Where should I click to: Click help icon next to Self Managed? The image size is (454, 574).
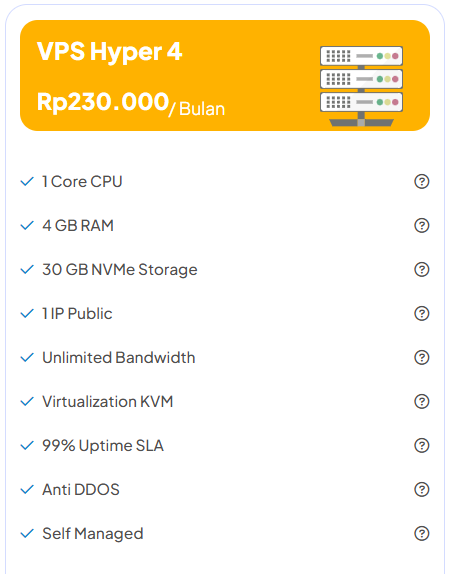tap(421, 533)
